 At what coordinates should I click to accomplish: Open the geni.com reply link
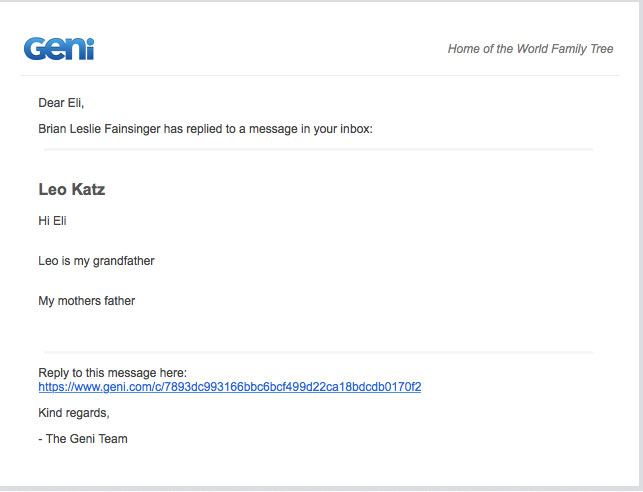pos(229,387)
